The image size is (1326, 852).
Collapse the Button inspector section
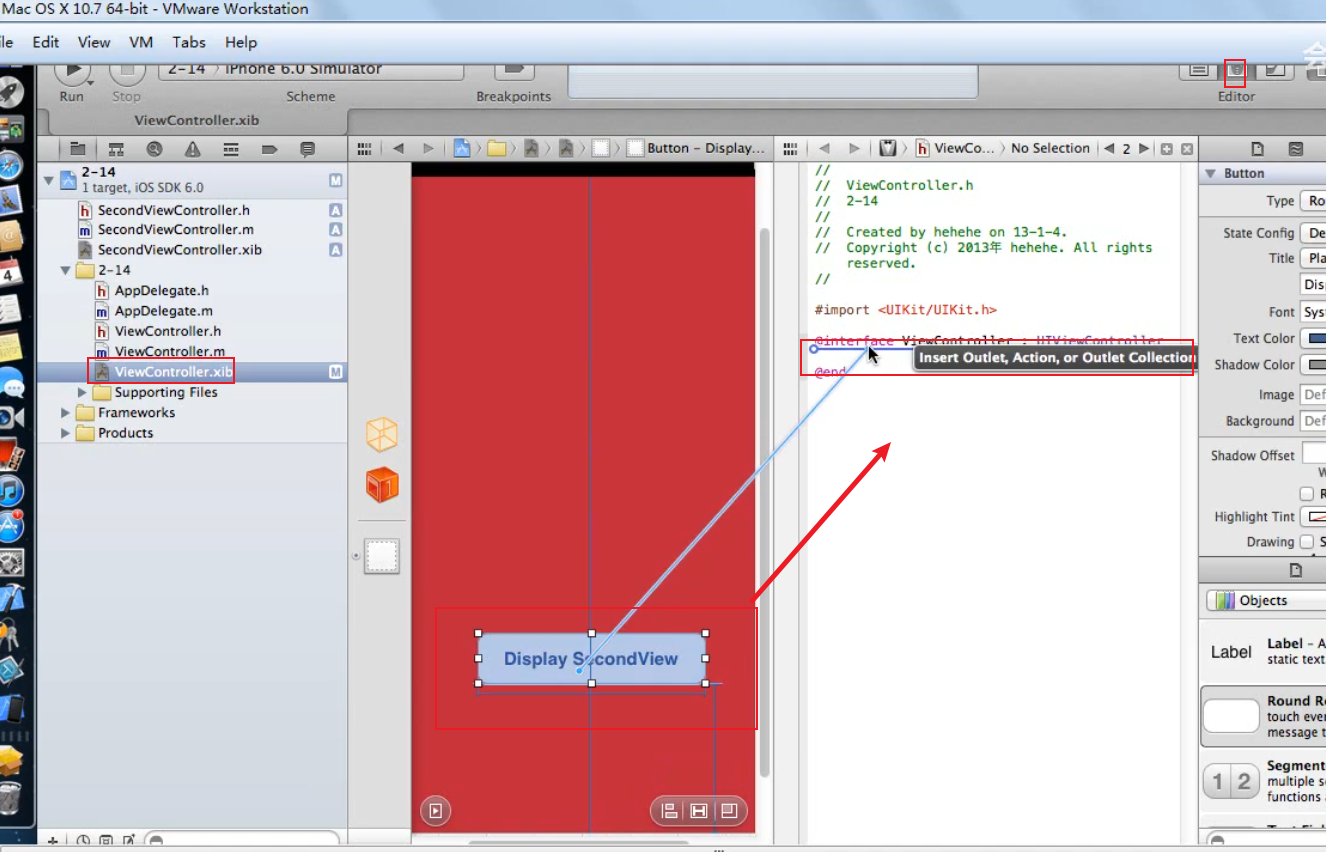pos(1211,173)
